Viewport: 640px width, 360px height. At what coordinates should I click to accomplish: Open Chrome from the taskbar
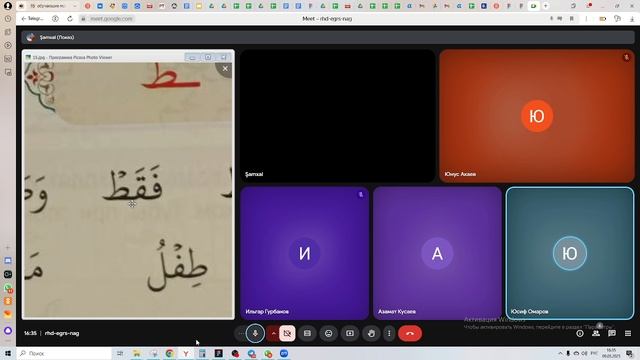[169, 353]
